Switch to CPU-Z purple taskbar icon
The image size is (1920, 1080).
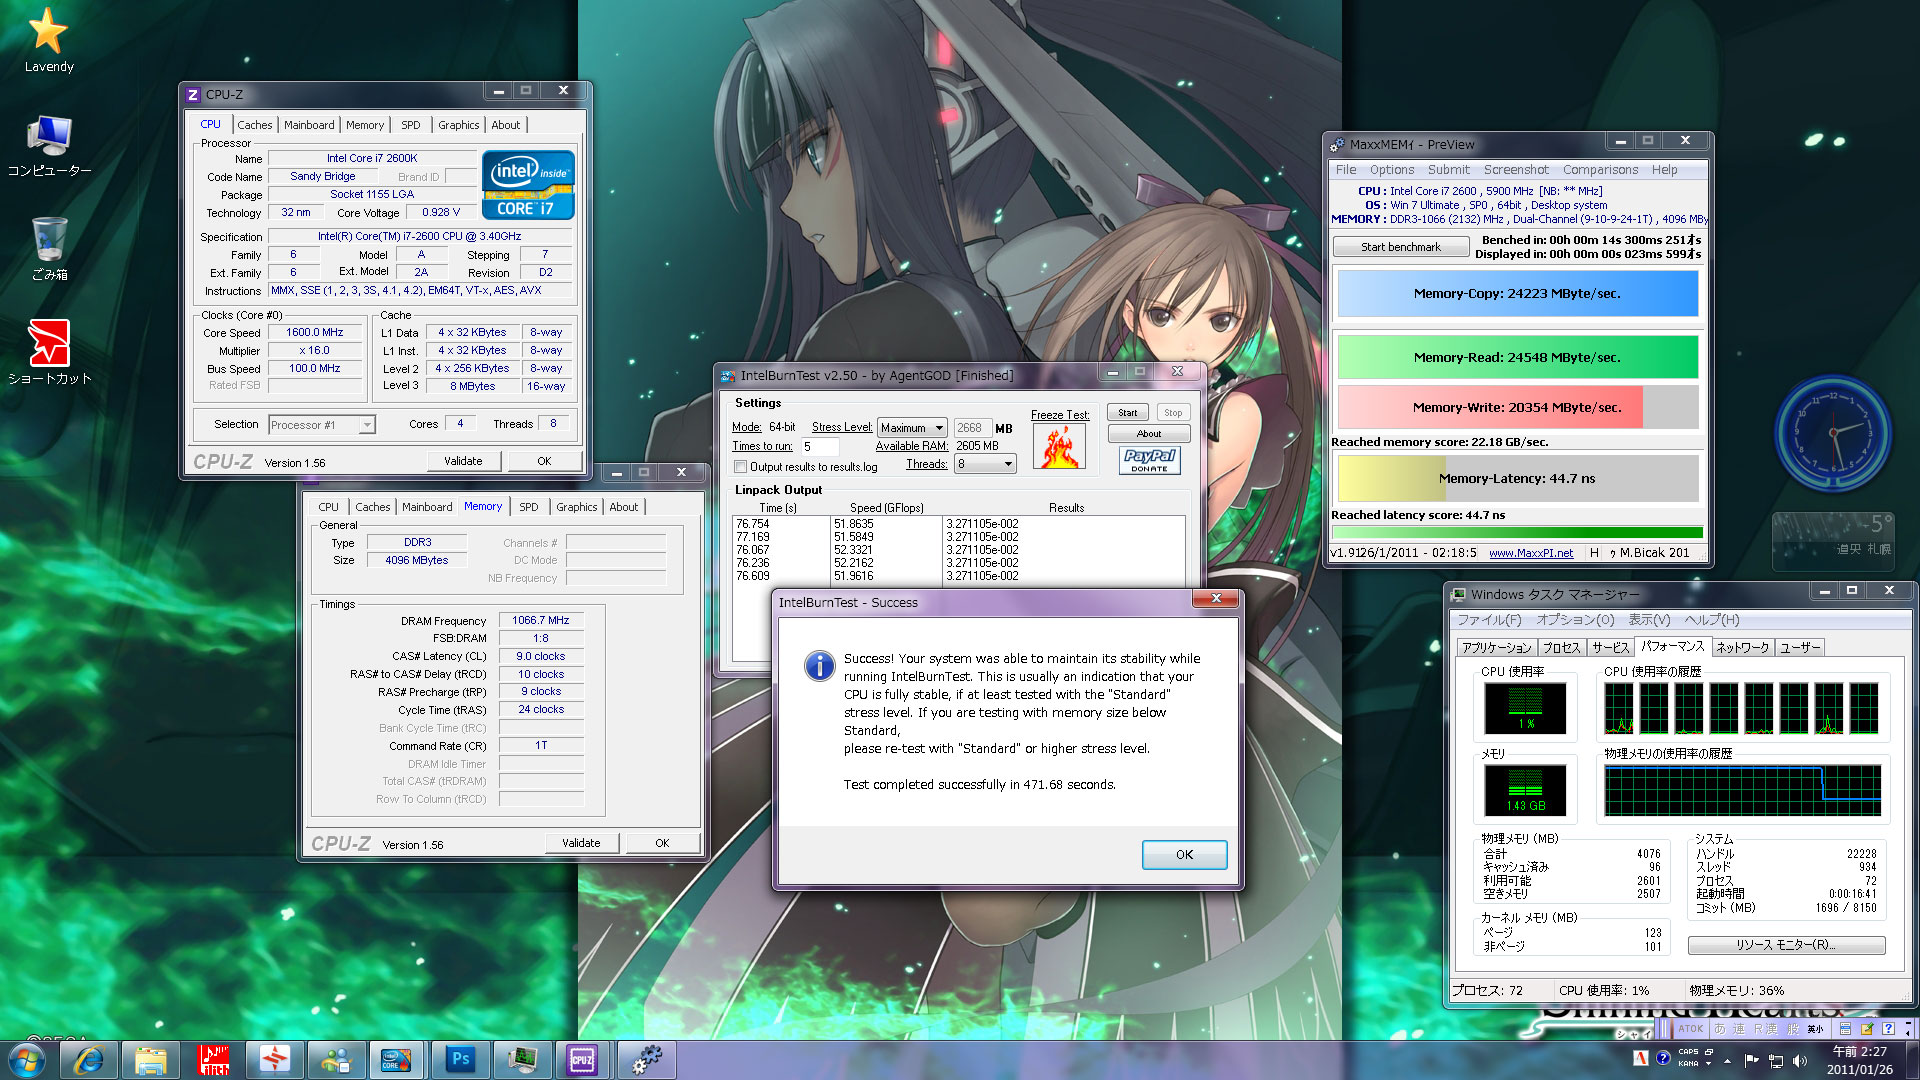583,1060
